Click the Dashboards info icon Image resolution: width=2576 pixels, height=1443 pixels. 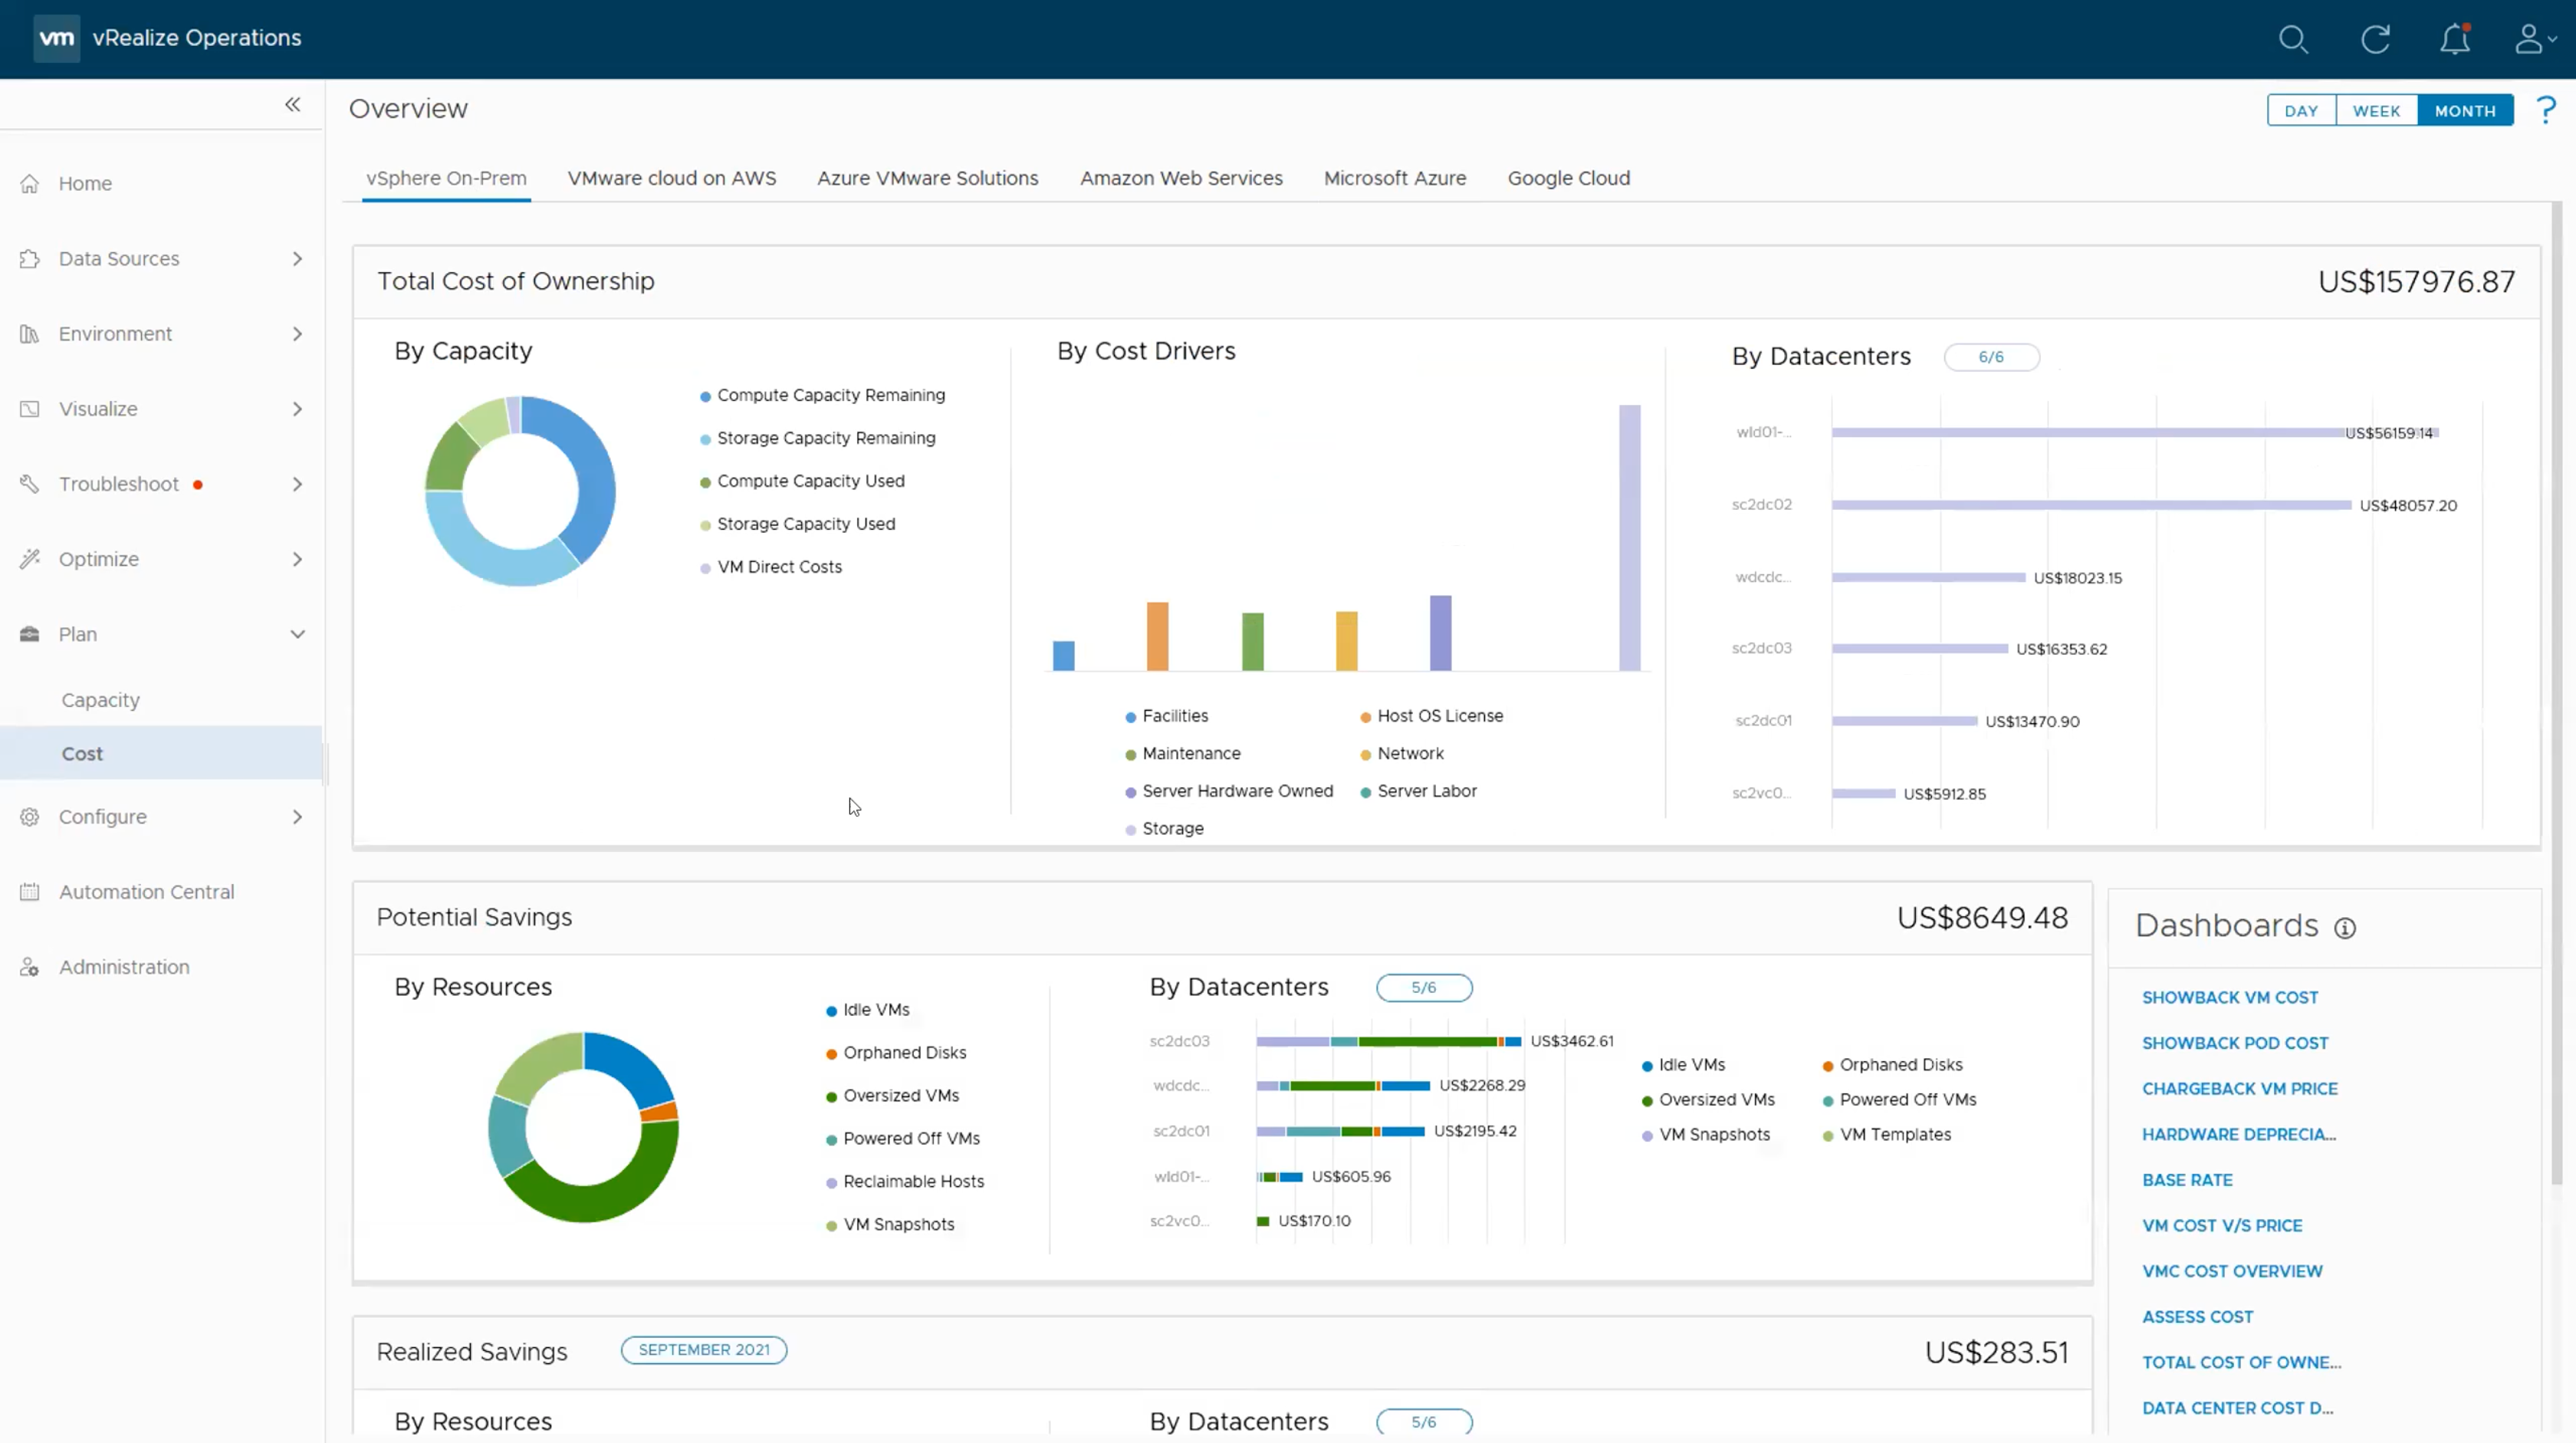2345,929
